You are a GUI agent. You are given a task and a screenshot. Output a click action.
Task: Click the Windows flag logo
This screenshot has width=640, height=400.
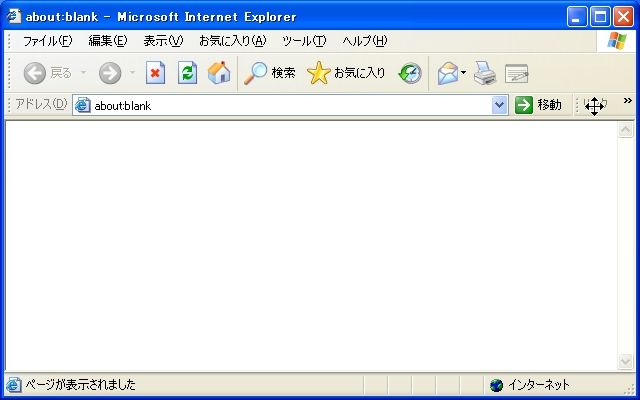(x=617, y=41)
